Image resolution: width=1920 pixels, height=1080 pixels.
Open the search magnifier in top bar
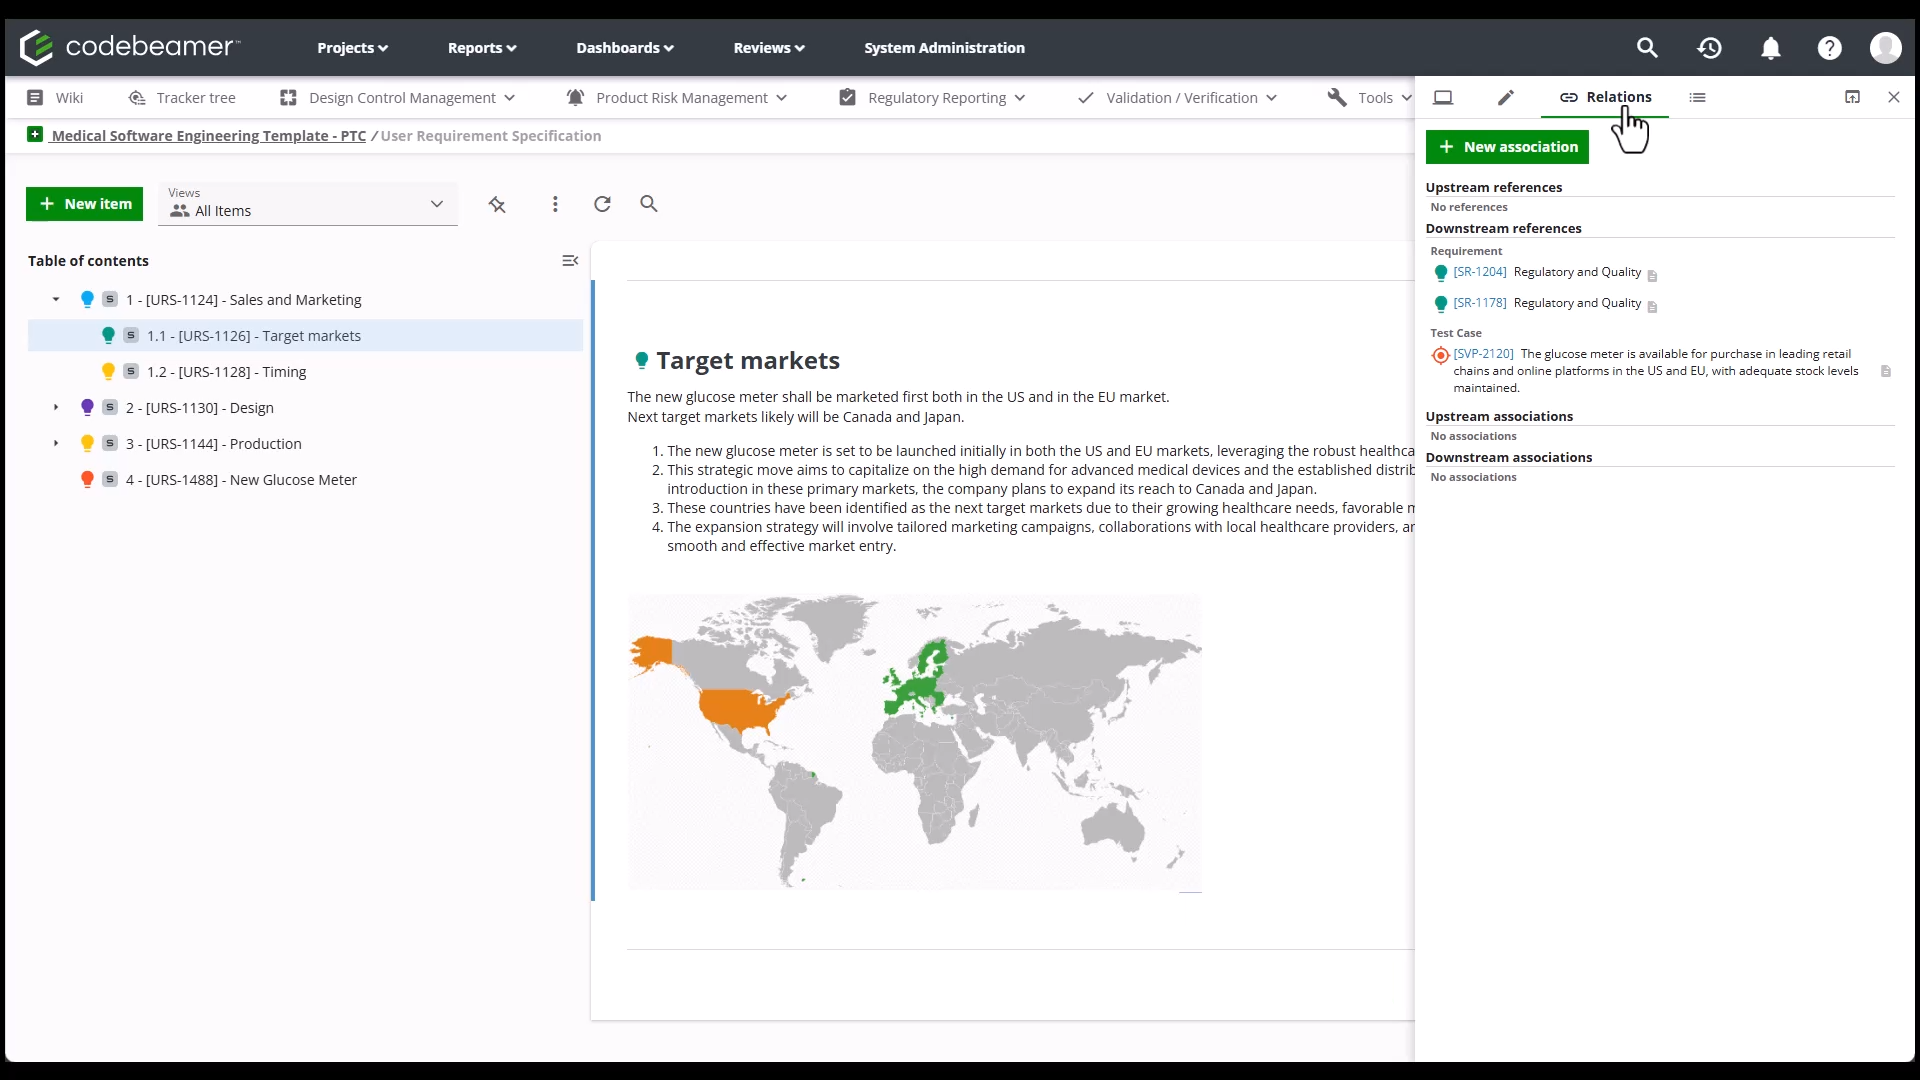pos(1647,47)
